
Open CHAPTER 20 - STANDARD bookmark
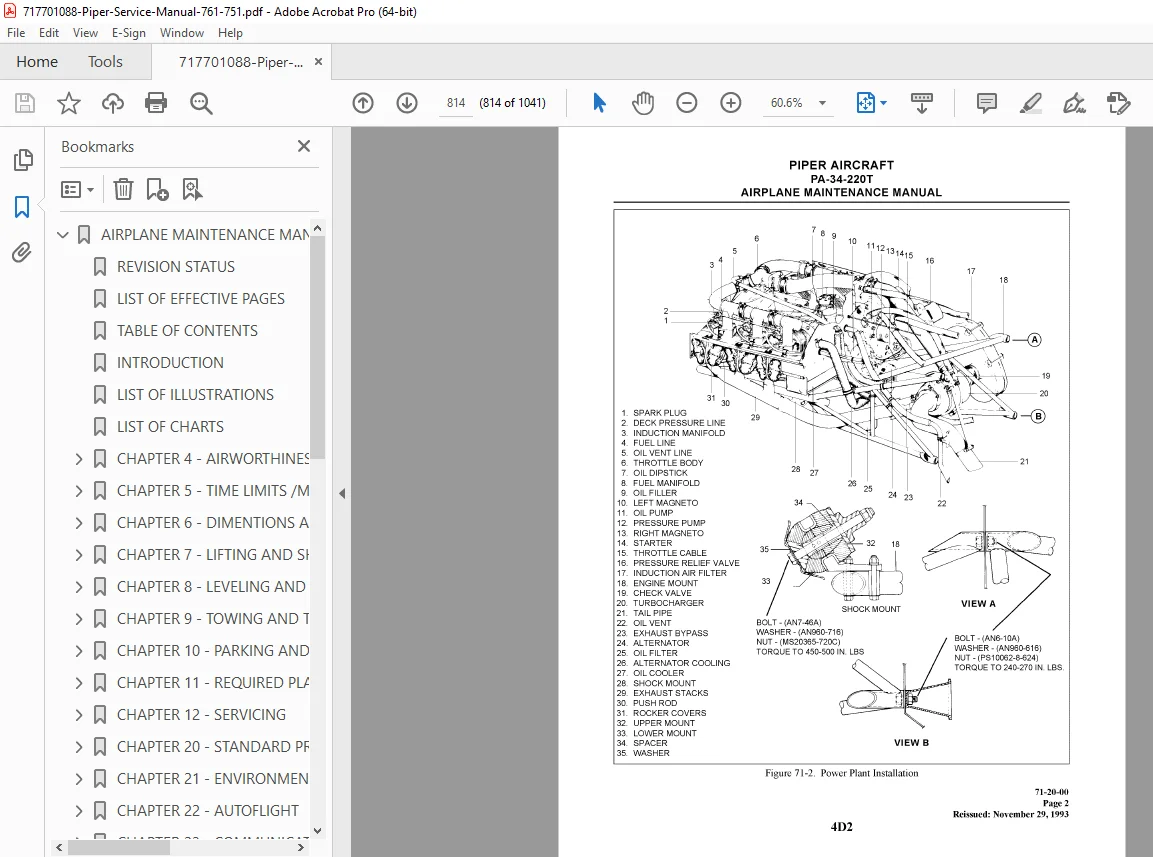[213, 747]
